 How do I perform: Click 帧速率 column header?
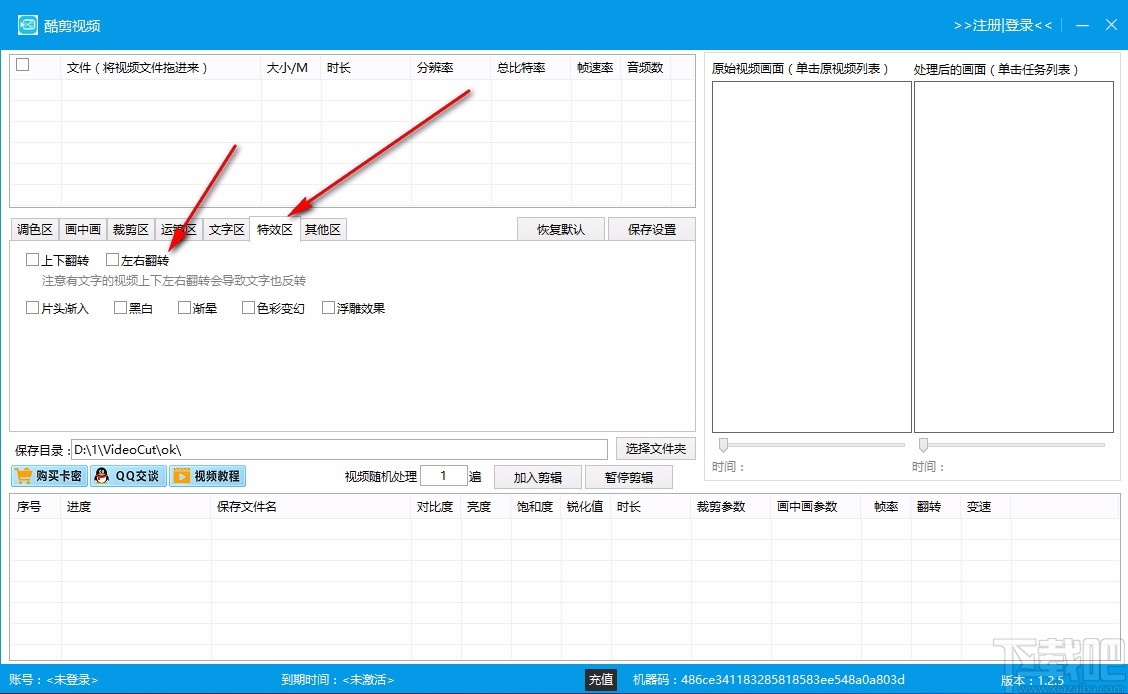point(596,68)
